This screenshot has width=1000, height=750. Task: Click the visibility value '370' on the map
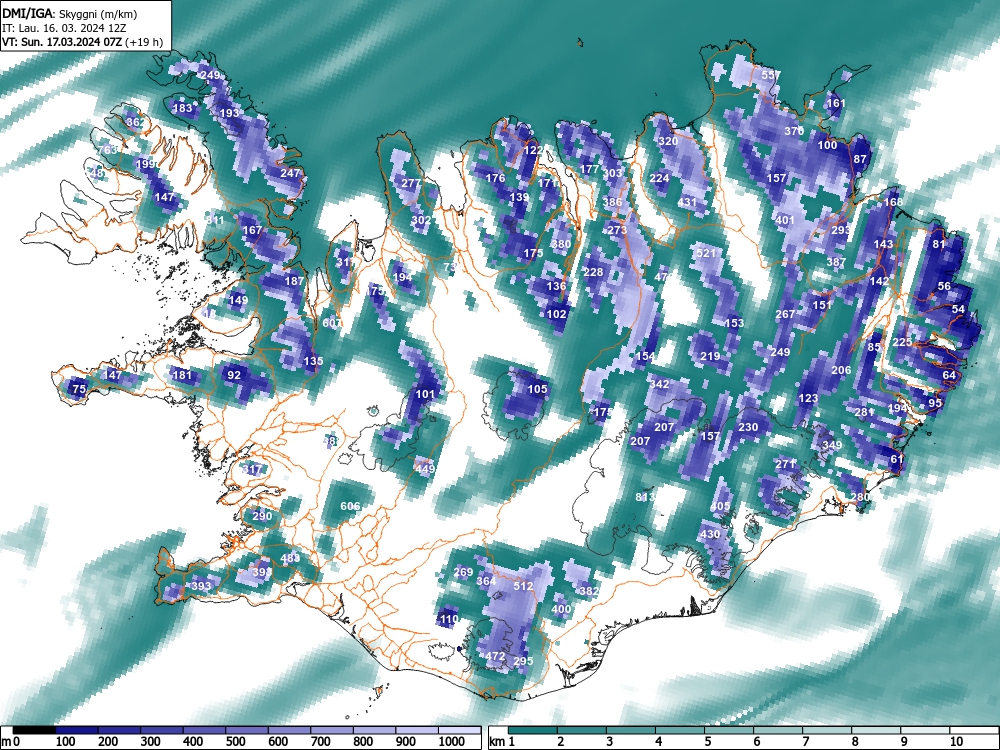point(794,131)
